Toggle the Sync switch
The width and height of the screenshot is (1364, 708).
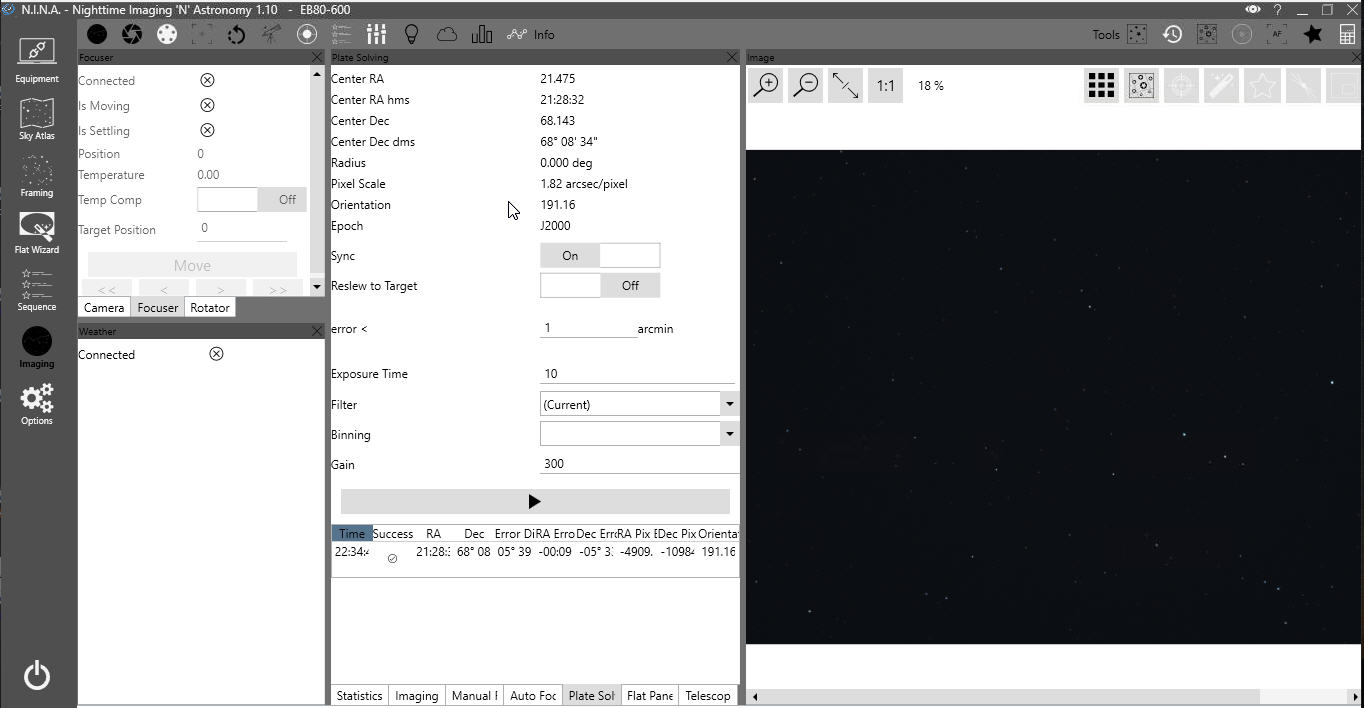pyautogui.click(x=600, y=256)
